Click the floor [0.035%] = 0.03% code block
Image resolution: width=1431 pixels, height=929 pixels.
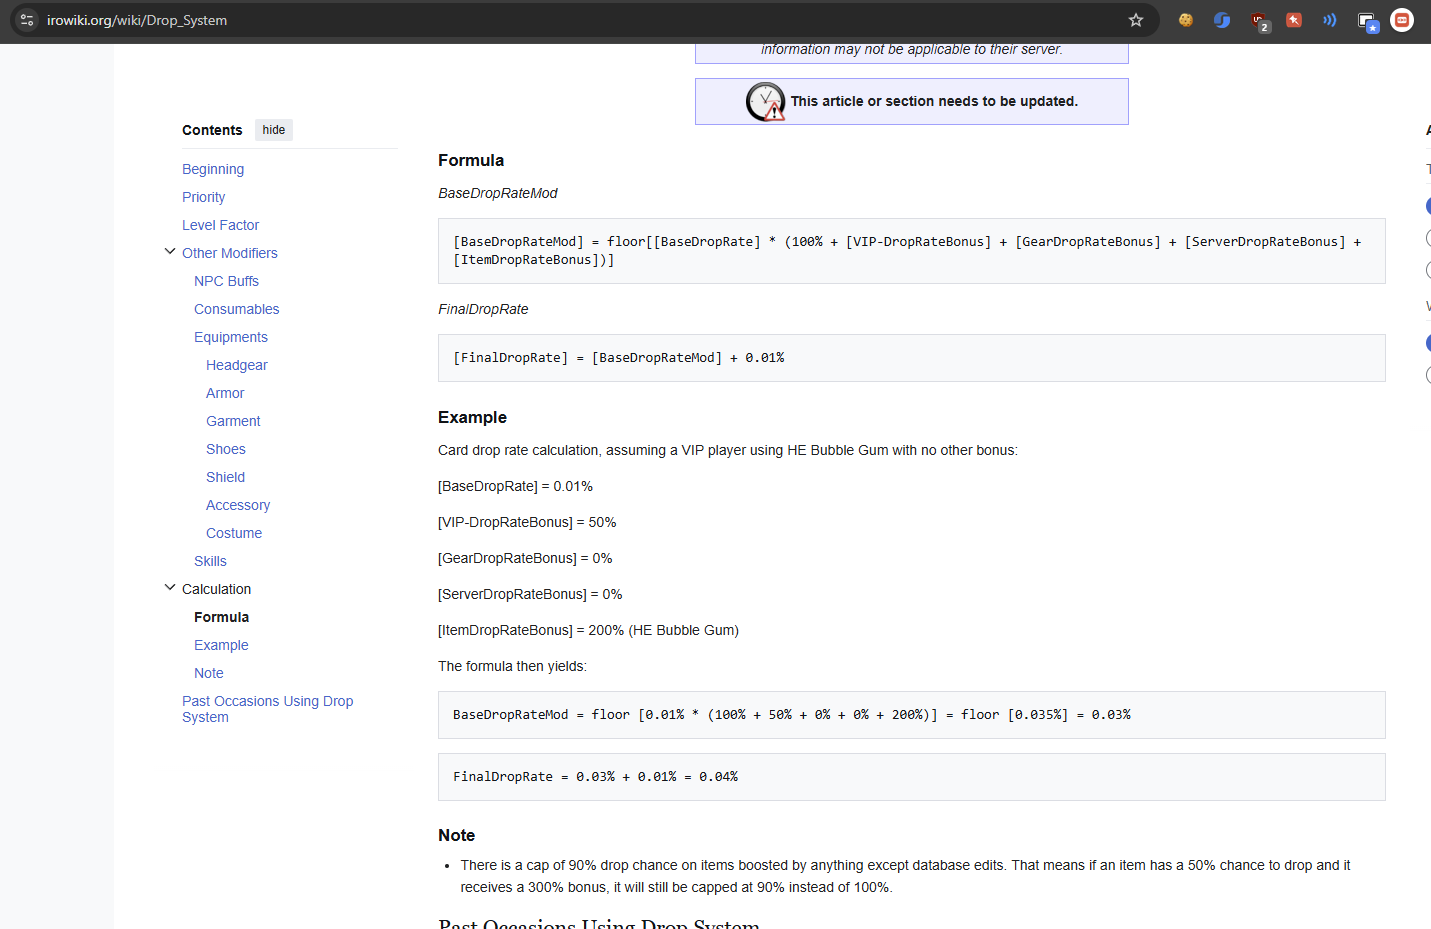[x=911, y=715]
